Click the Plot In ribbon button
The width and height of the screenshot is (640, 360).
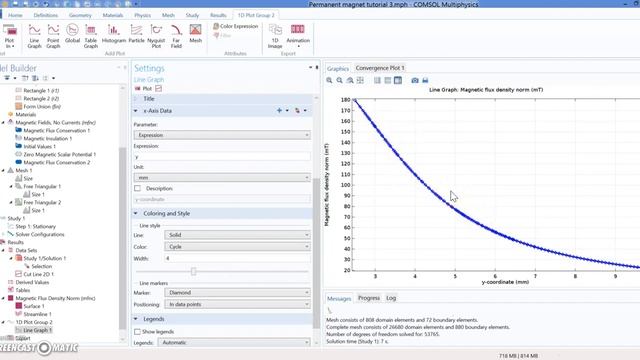[9, 36]
